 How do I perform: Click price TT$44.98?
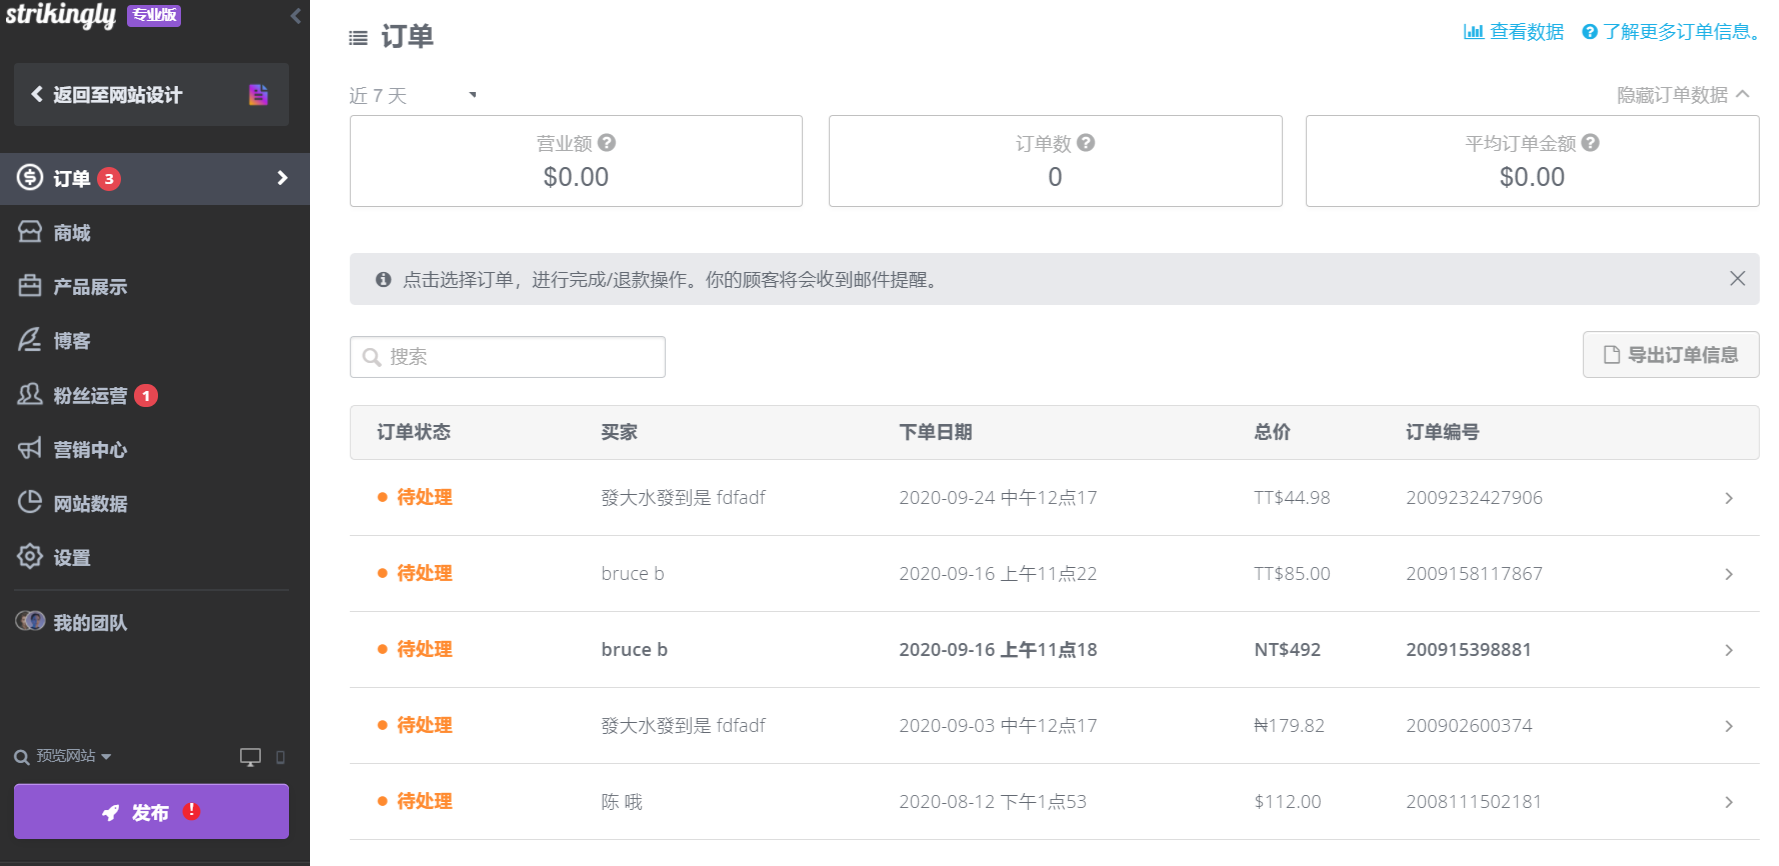1292,497
